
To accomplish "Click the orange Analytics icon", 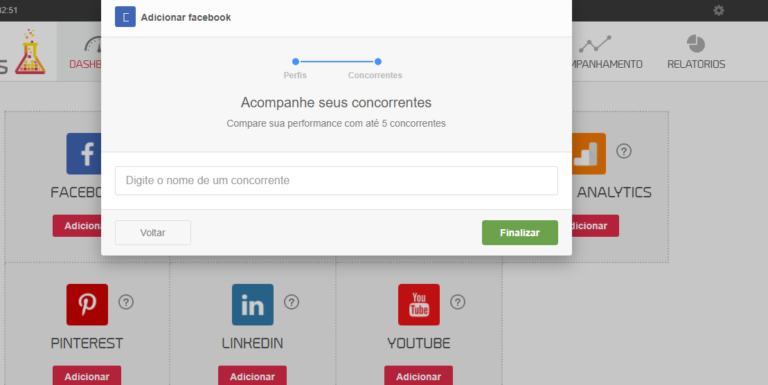I will click(x=589, y=154).
